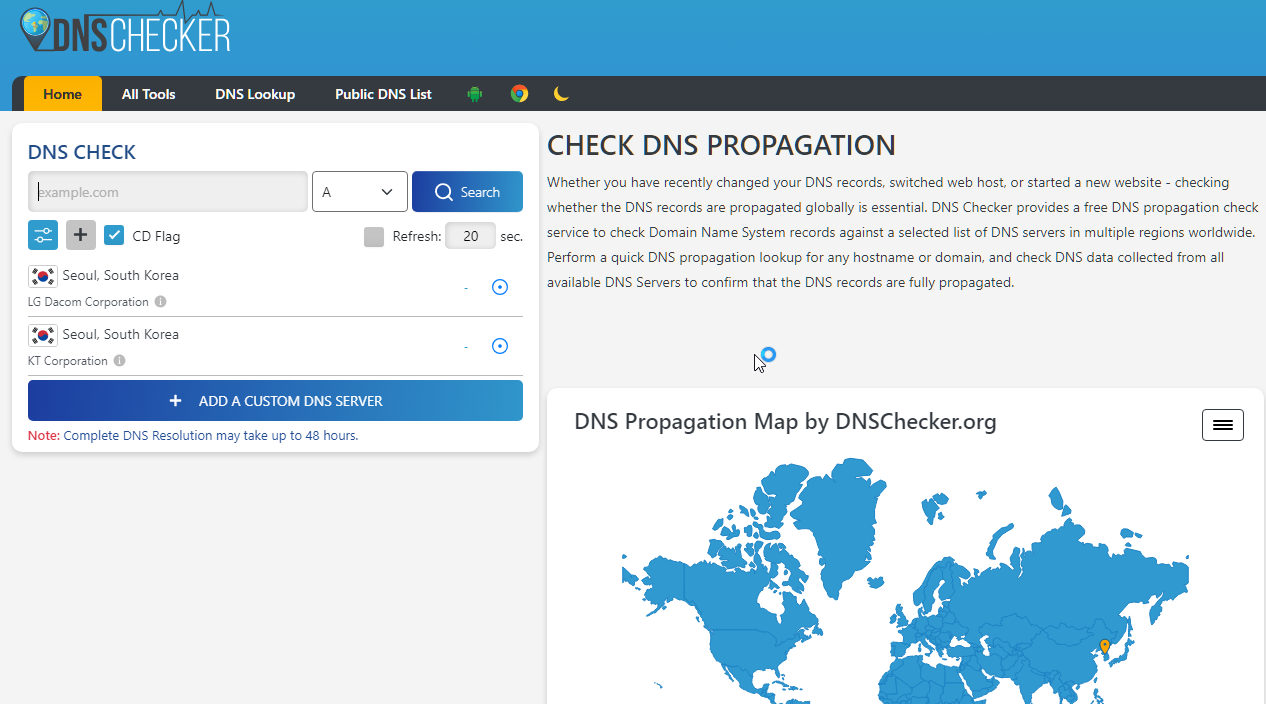Enable the Refresh checkbox
The image size is (1266, 704).
374,236
